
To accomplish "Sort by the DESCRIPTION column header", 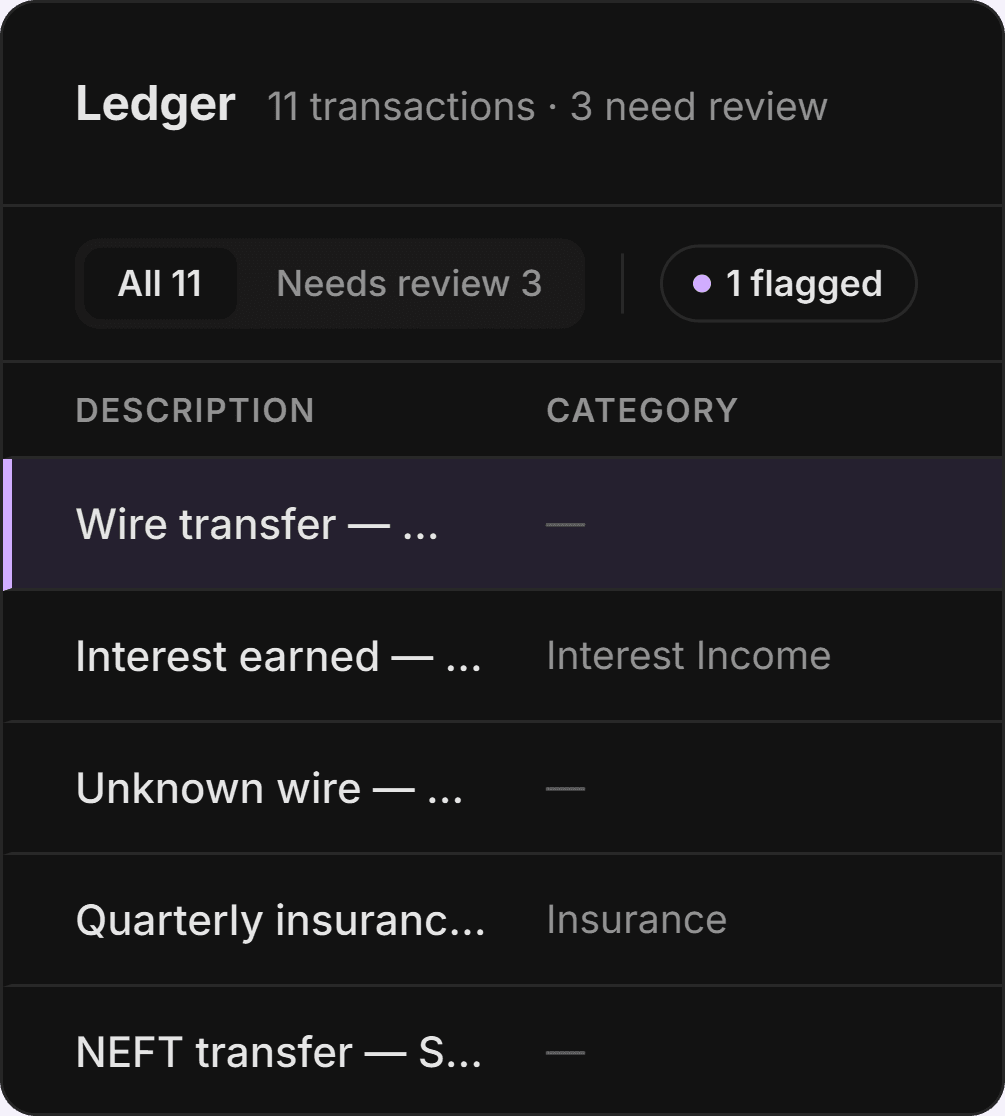I will click(x=195, y=410).
